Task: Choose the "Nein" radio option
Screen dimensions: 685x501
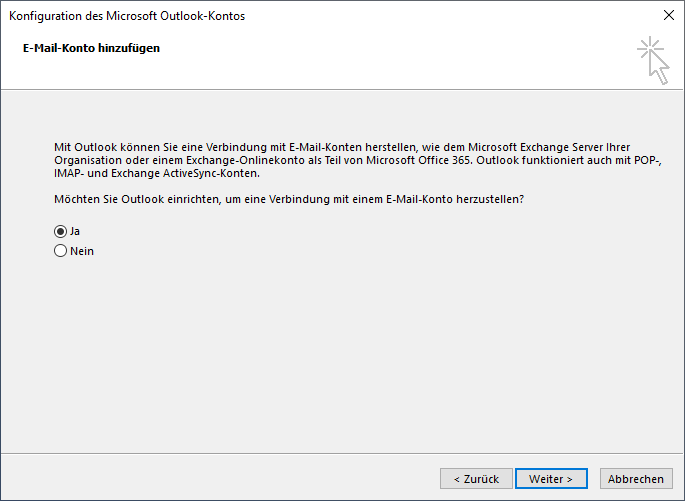Action: pos(60,251)
